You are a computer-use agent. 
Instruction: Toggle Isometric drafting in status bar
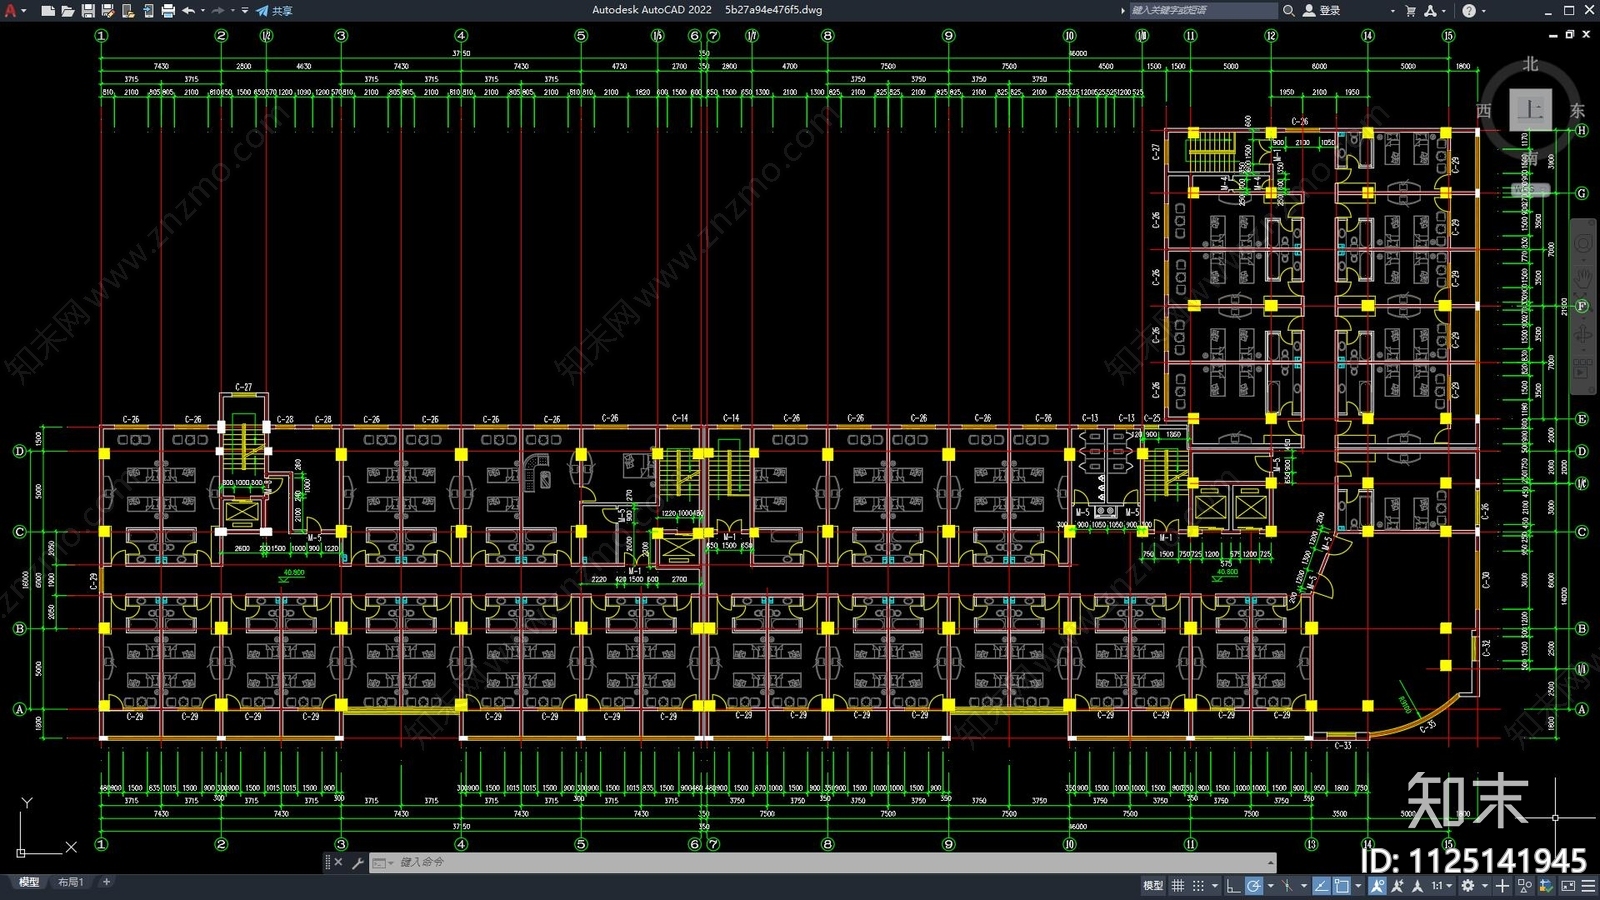point(1287,885)
